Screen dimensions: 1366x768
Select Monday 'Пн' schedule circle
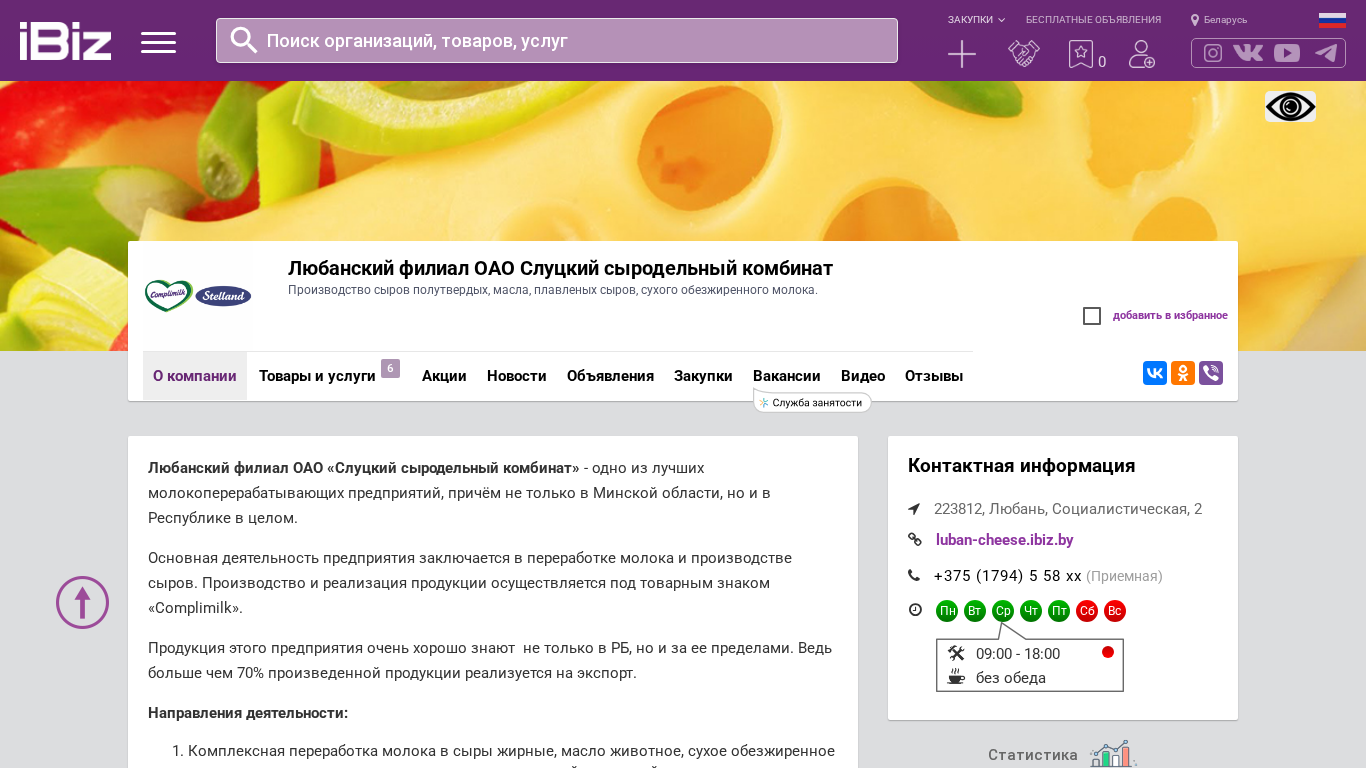pyautogui.click(x=947, y=611)
